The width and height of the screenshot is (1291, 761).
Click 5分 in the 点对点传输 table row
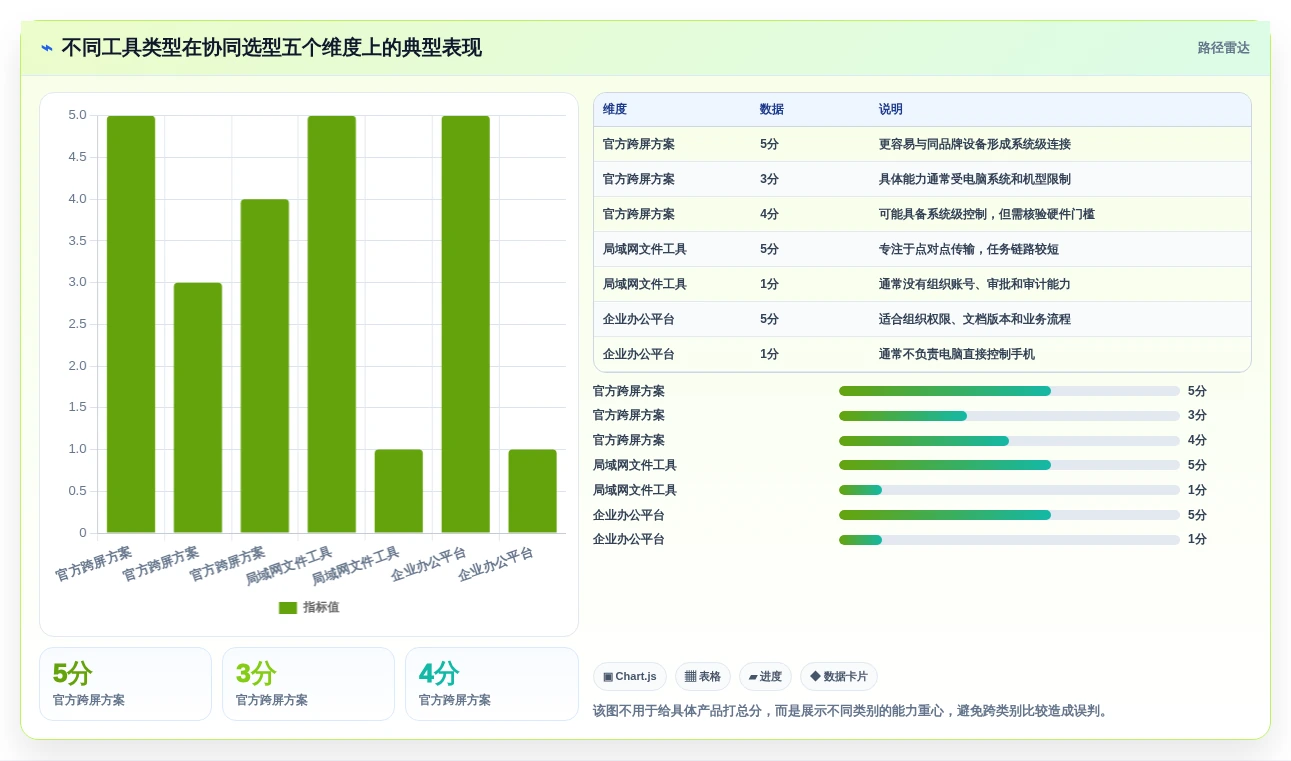769,250
